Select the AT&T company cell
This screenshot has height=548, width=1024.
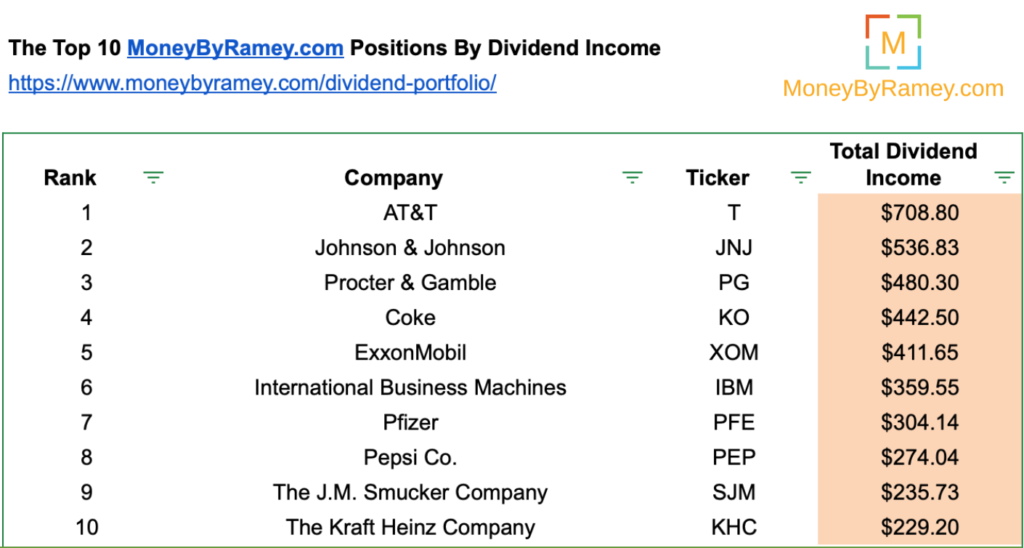point(410,212)
